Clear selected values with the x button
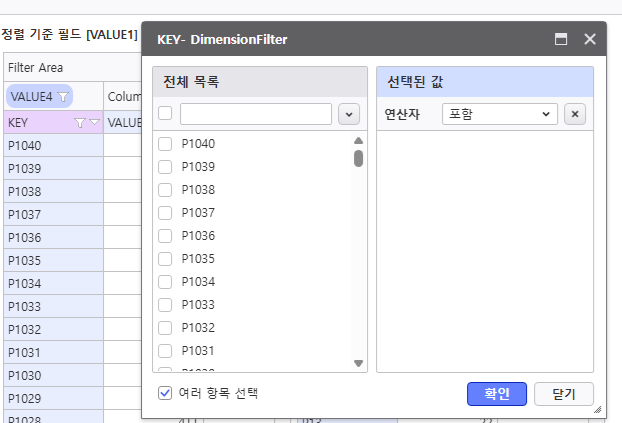The height and width of the screenshot is (423, 622). click(574, 114)
